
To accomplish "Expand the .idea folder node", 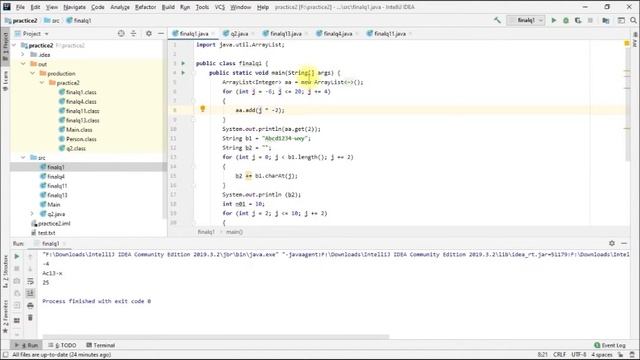I will [23, 55].
